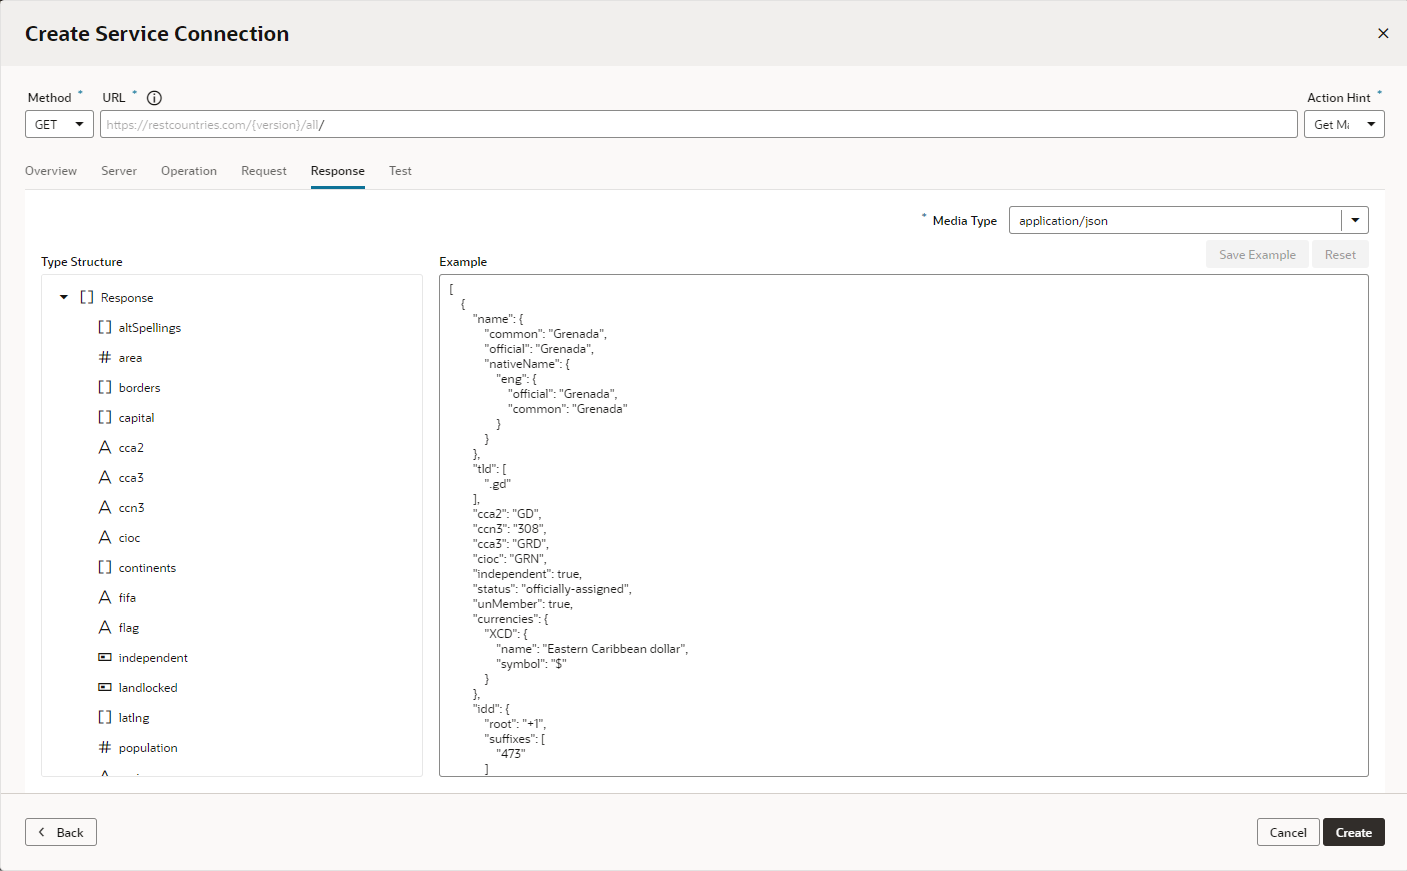Viewport: 1407px width, 871px height.
Task: Click the string icon next to flag
Action: tap(105, 628)
